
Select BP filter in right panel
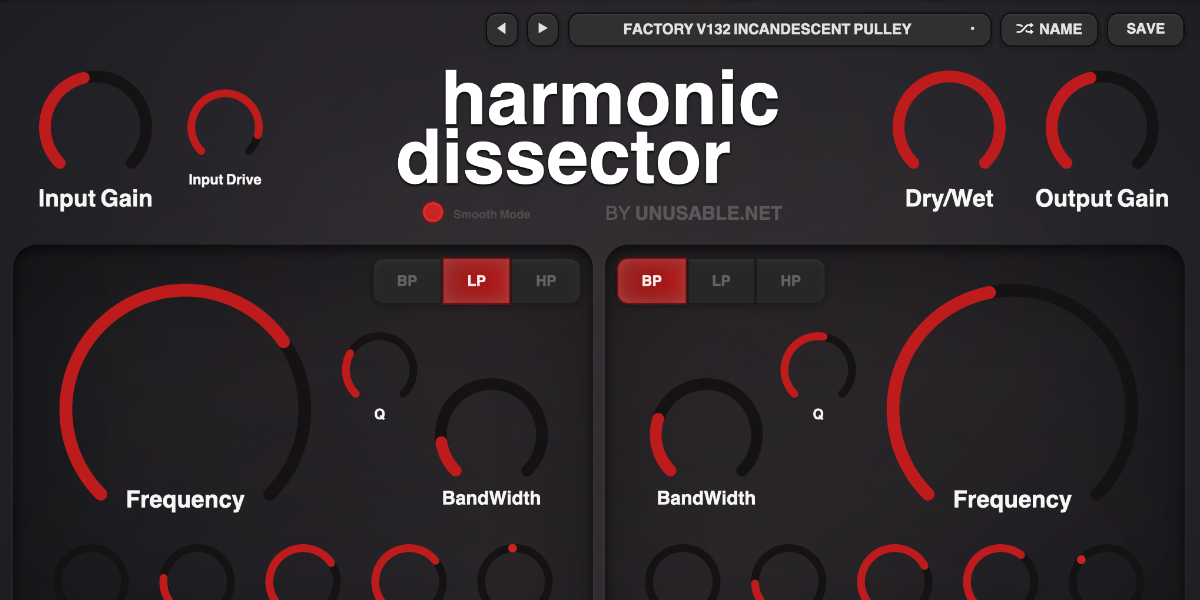(652, 281)
